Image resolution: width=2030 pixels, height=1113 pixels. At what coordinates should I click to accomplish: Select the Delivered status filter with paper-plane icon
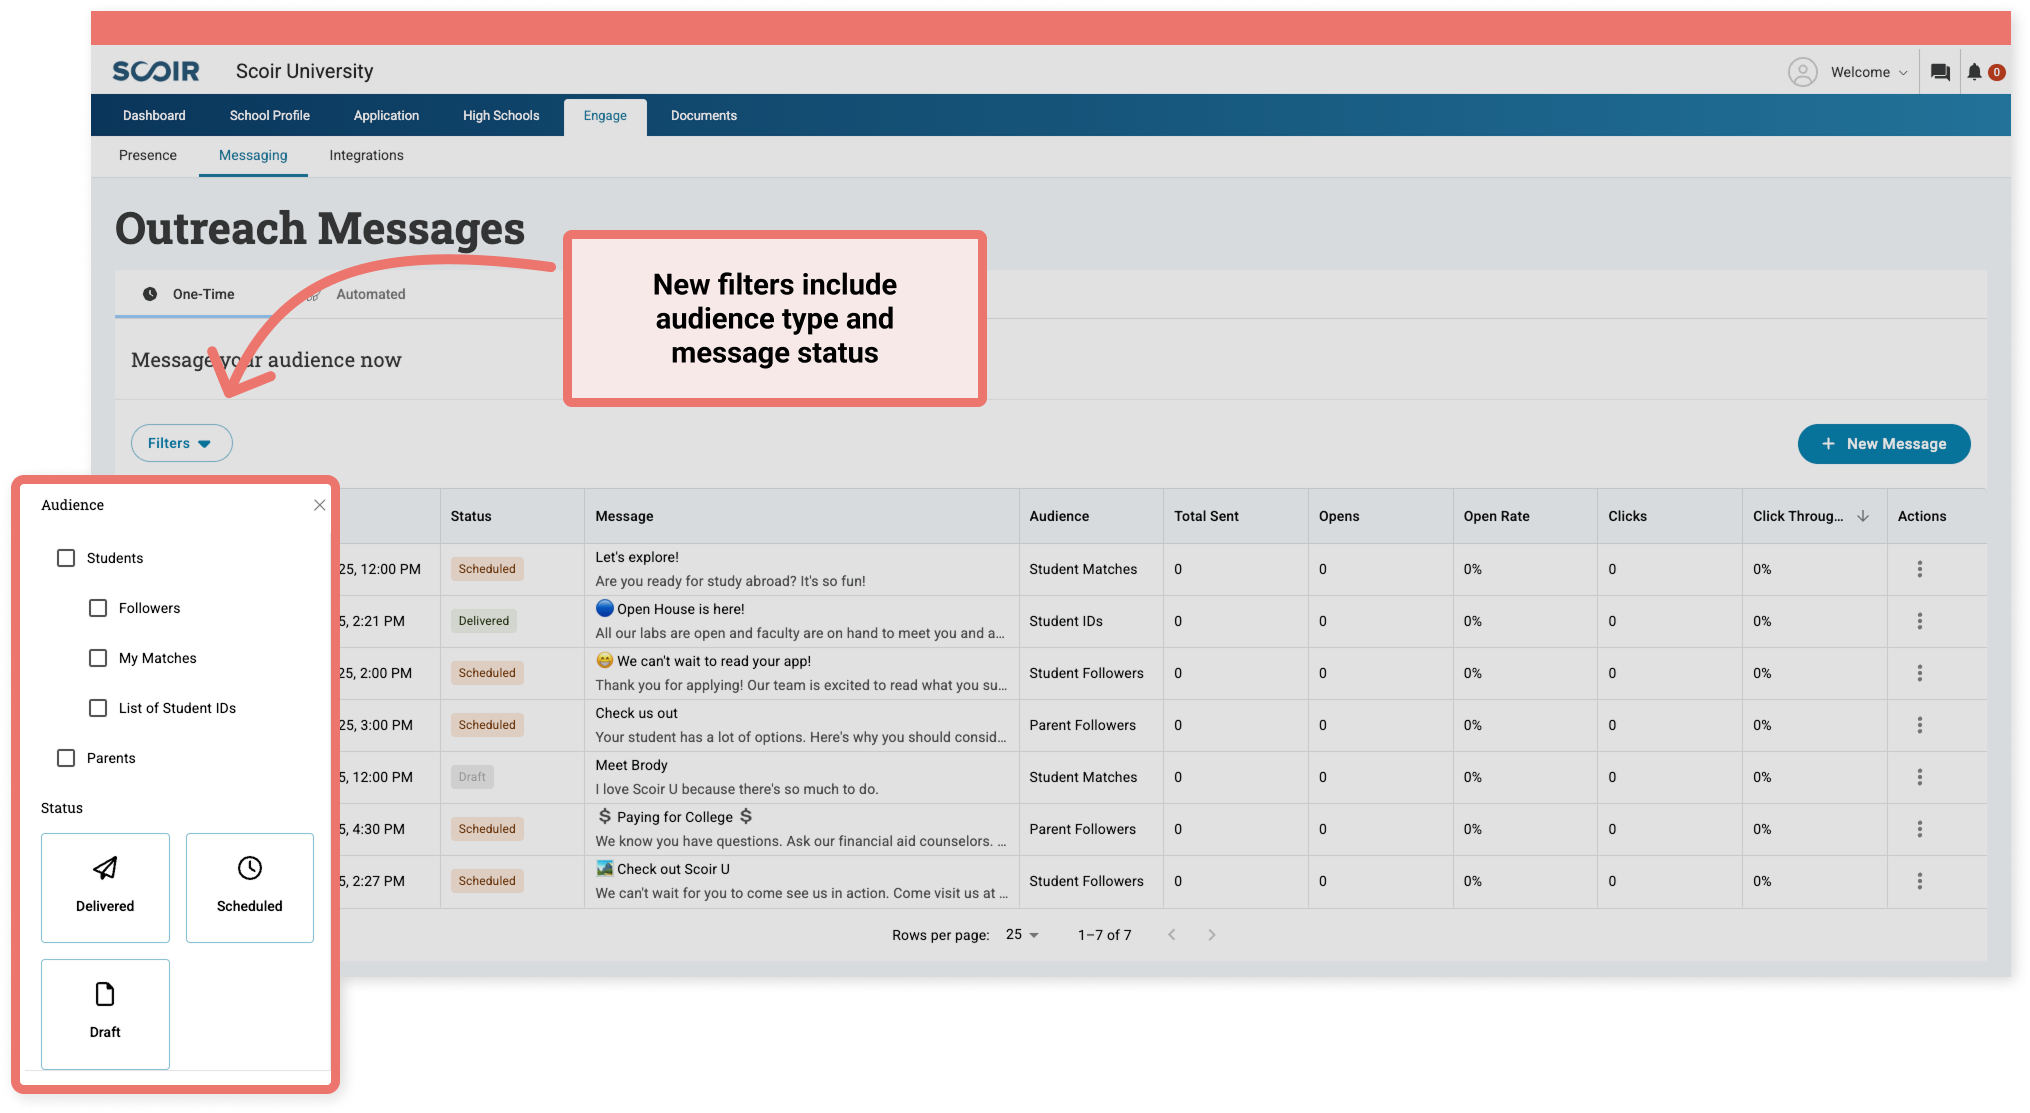pos(105,888)
